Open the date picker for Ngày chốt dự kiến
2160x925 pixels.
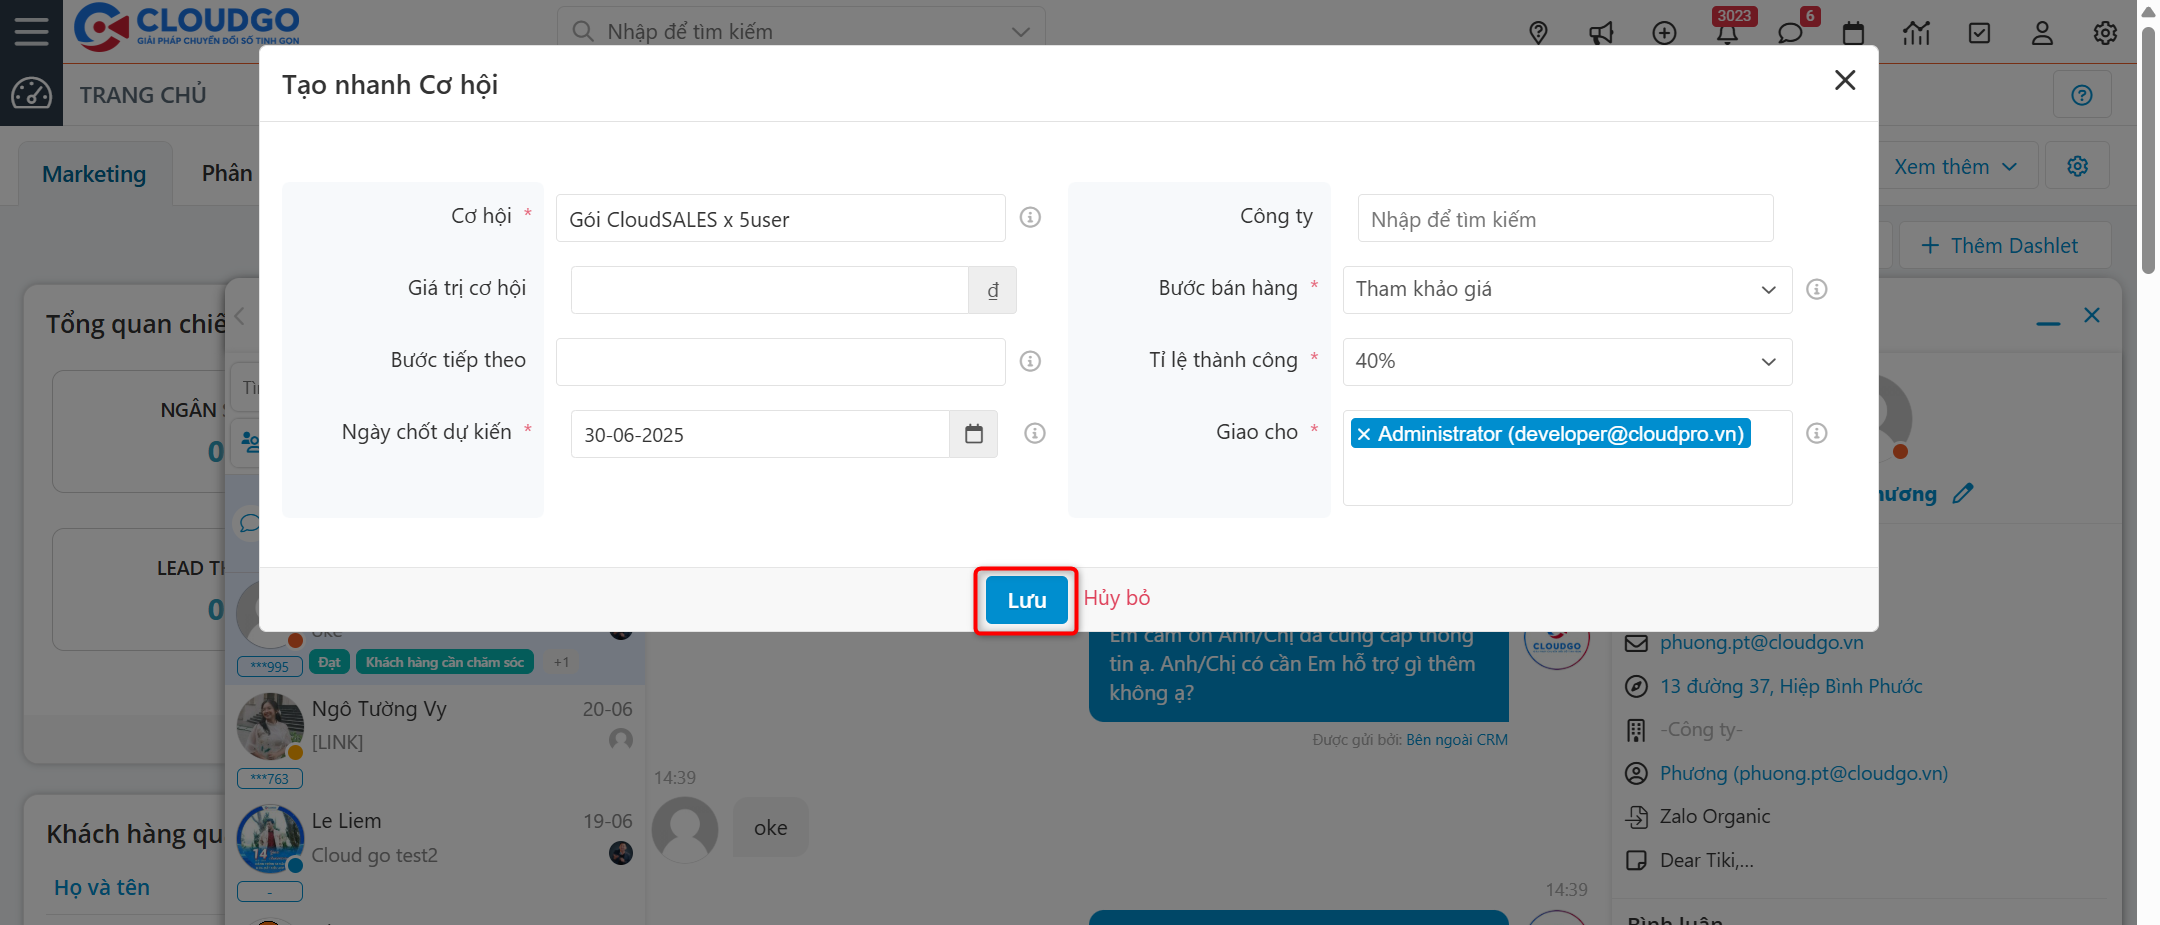[x=973, y=433]
